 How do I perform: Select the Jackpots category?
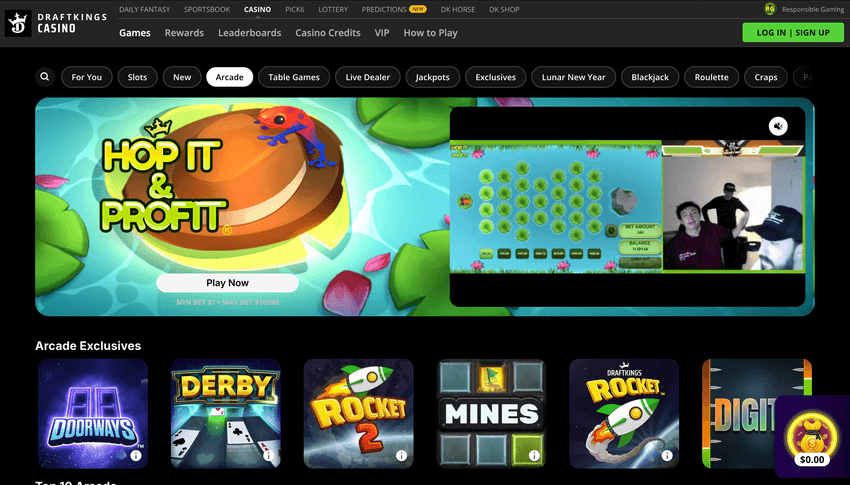click(433, 77)
